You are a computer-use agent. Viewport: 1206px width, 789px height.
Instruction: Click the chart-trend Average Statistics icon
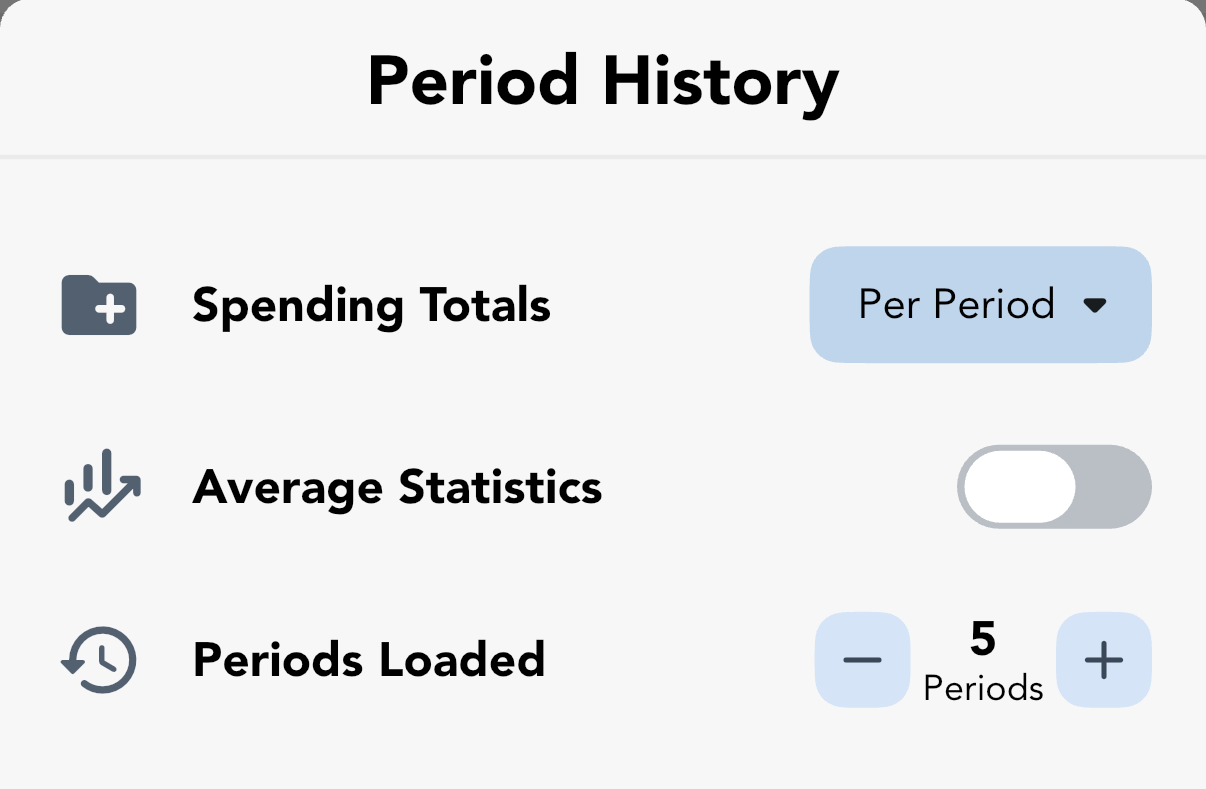pos(102,487)
